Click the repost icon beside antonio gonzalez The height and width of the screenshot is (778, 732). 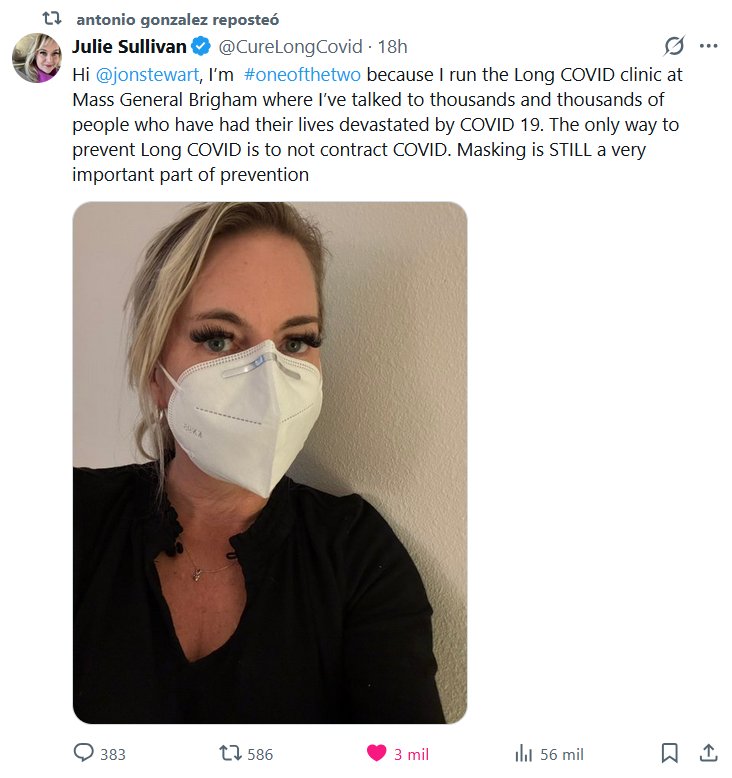point(52,19)
